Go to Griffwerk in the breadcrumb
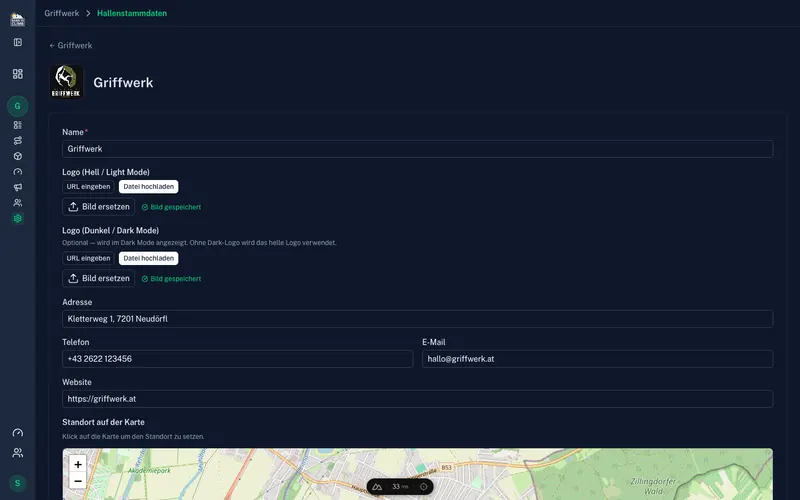 tap(62, 13)
